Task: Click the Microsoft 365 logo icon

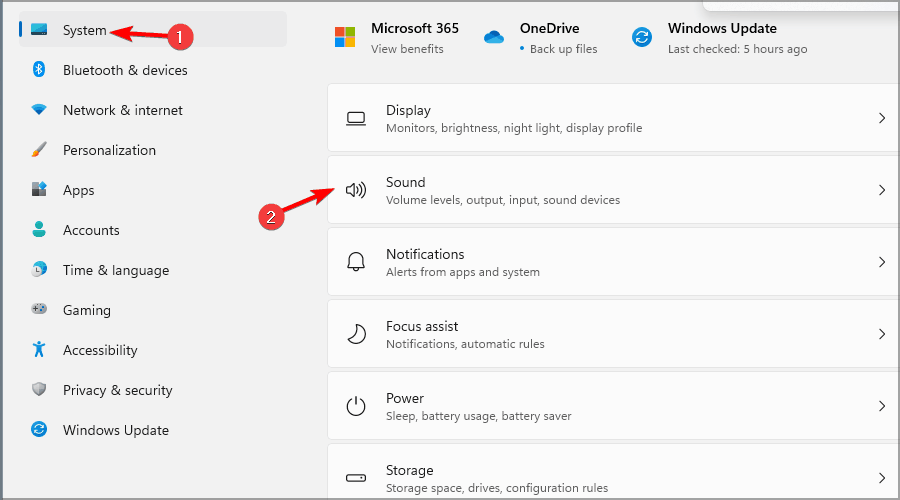Action: coord(345,37)
